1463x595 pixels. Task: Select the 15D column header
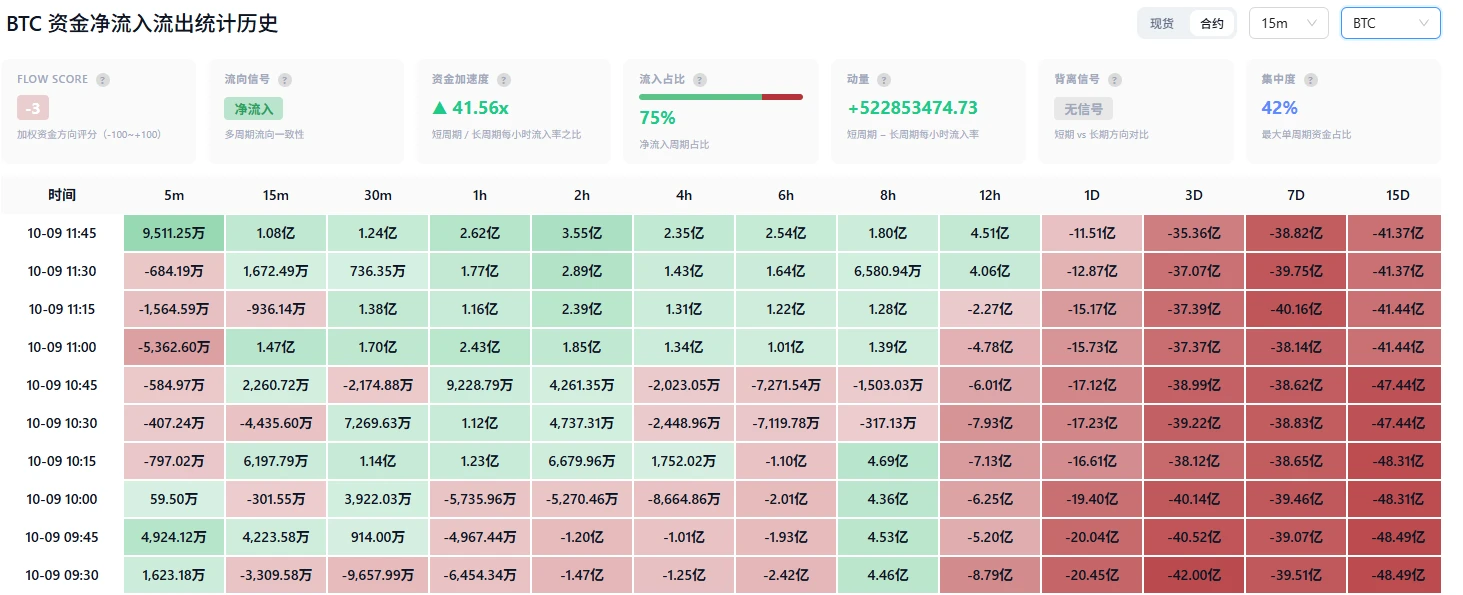tap(1398, 195)
